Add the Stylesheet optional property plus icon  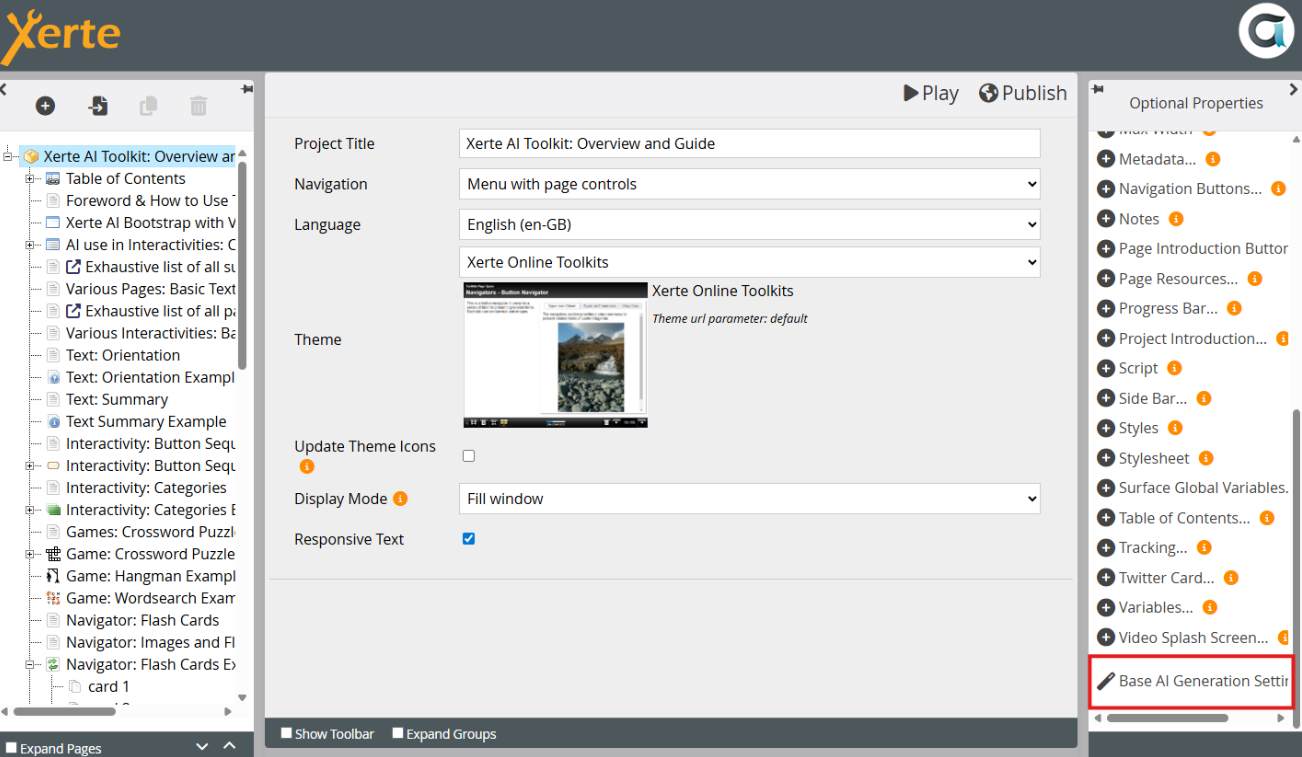[1105, 458]
